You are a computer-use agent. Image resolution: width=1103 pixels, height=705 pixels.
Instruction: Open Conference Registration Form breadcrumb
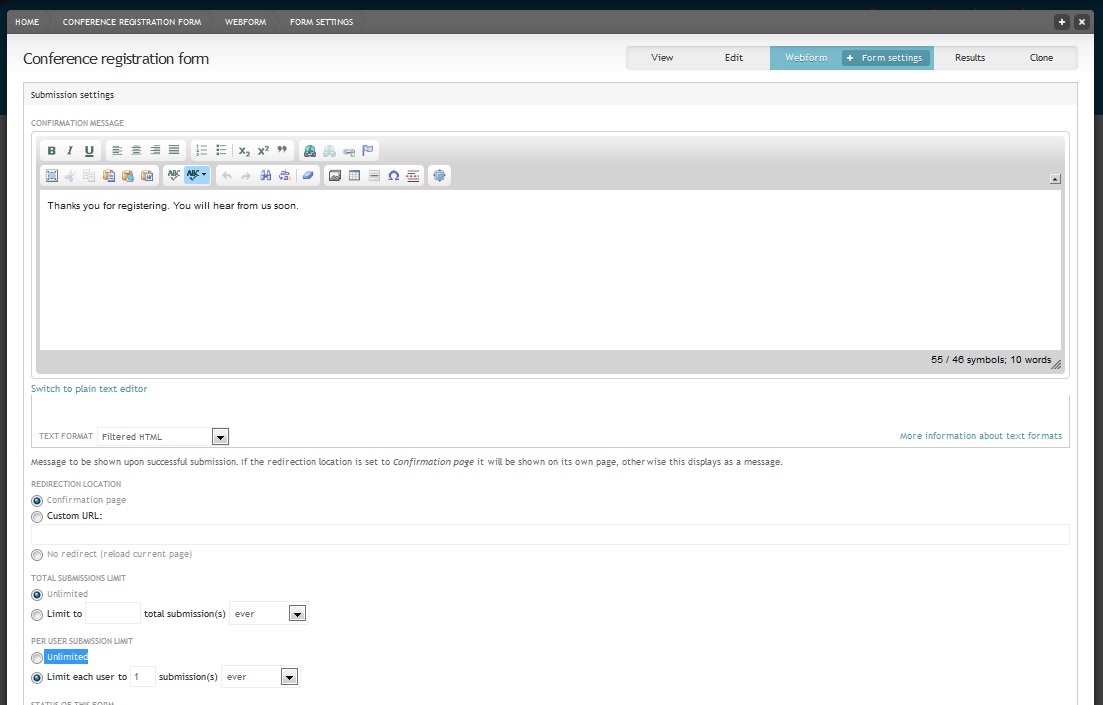[x=132, y=22]
